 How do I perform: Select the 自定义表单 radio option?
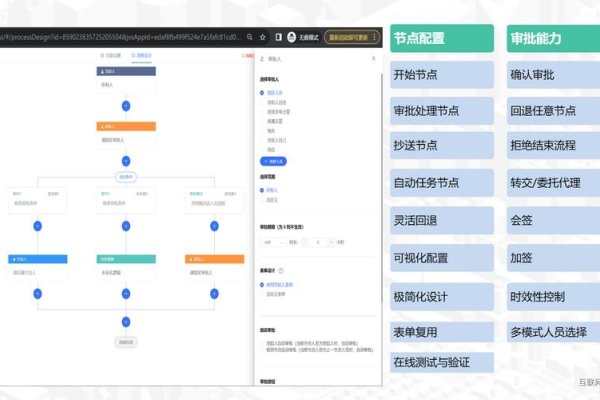point(263,294)
